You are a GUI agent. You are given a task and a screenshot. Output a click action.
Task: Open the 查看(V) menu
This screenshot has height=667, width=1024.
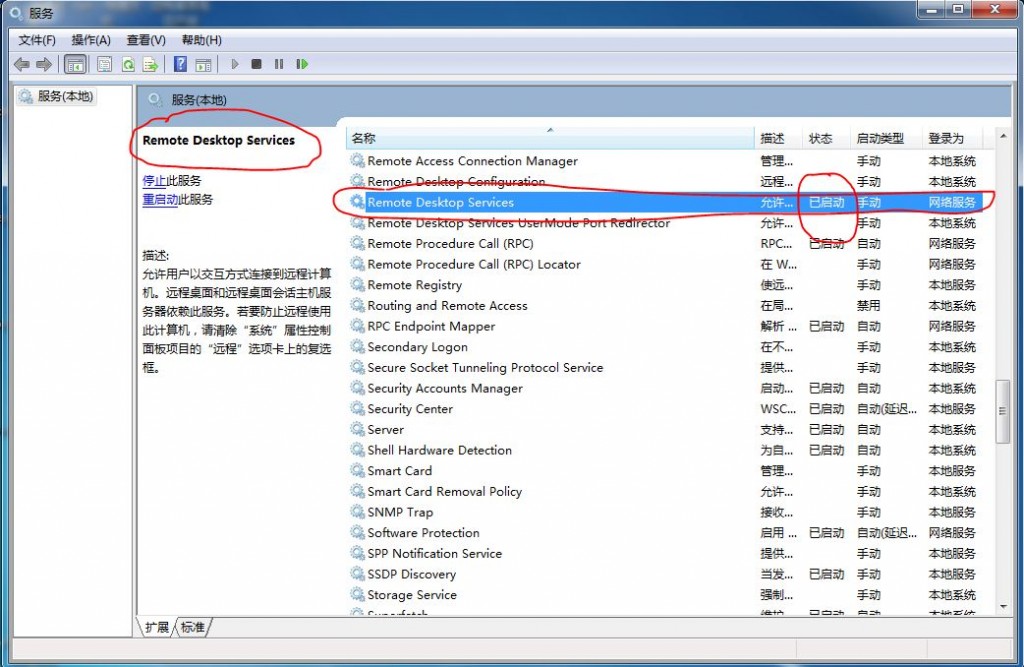click(x=146, y=40)
